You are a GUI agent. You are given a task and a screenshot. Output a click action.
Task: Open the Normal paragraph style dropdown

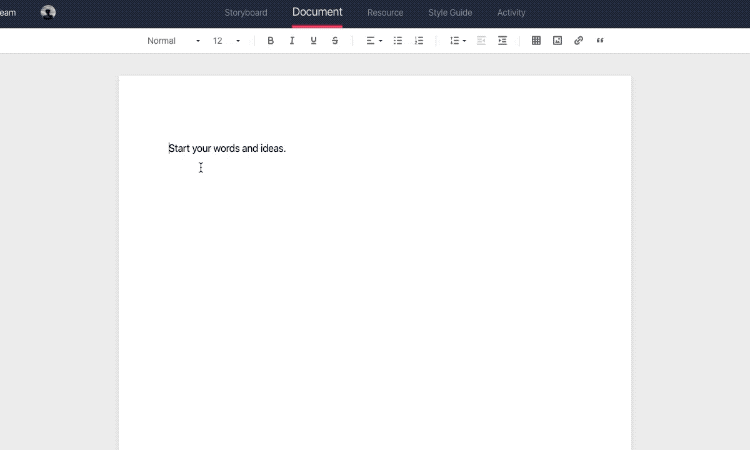173,41
